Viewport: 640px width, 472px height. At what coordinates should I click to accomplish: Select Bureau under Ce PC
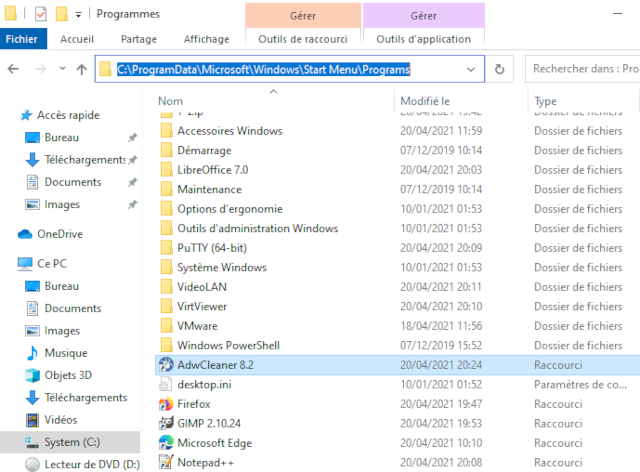click(62, 286)
